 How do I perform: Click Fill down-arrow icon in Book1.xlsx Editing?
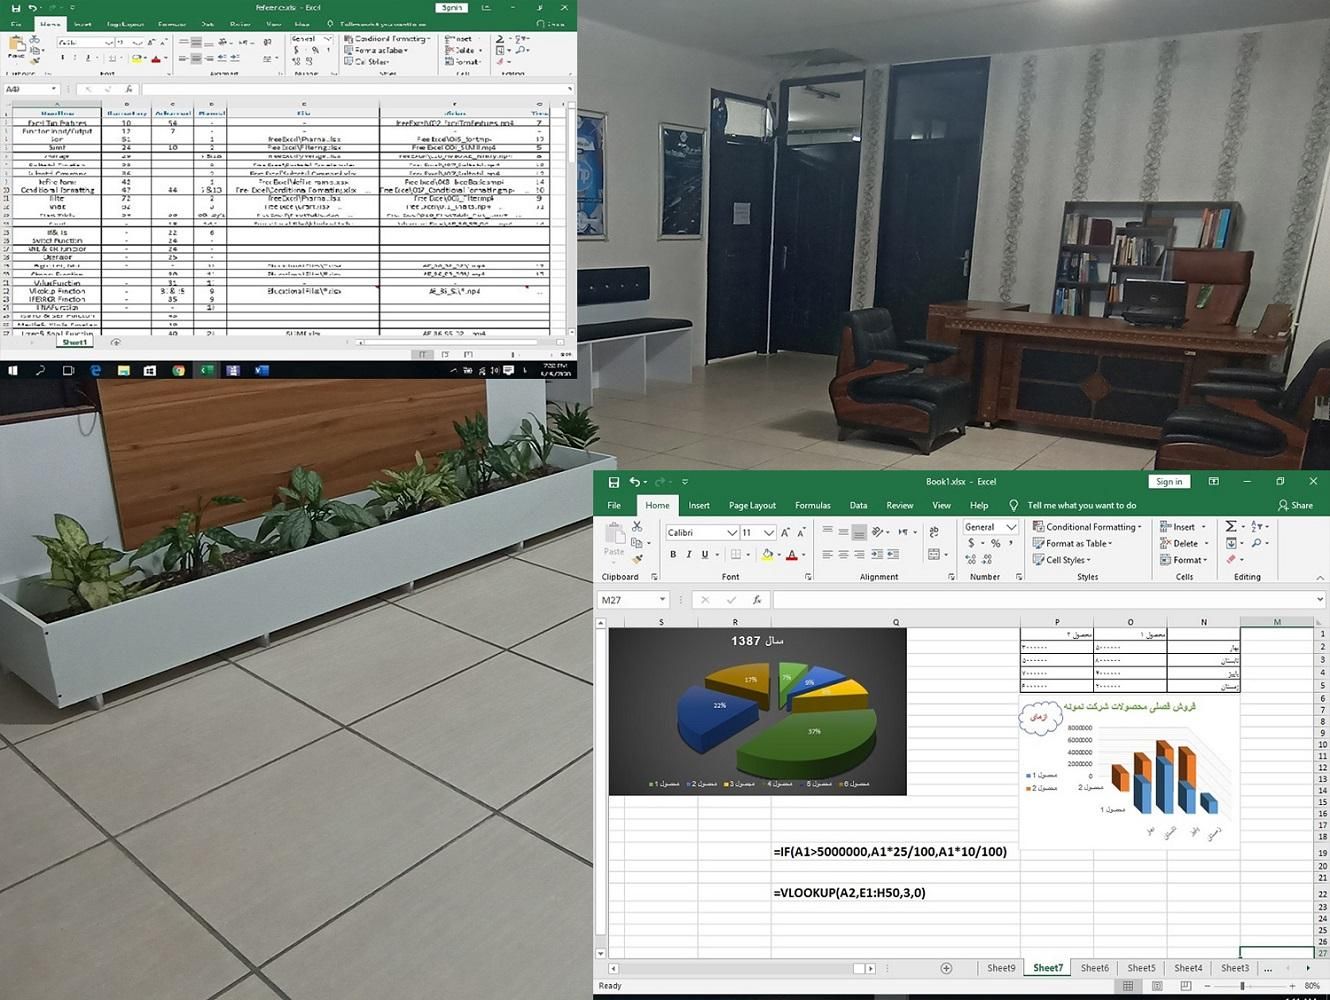click(1231, 544)
